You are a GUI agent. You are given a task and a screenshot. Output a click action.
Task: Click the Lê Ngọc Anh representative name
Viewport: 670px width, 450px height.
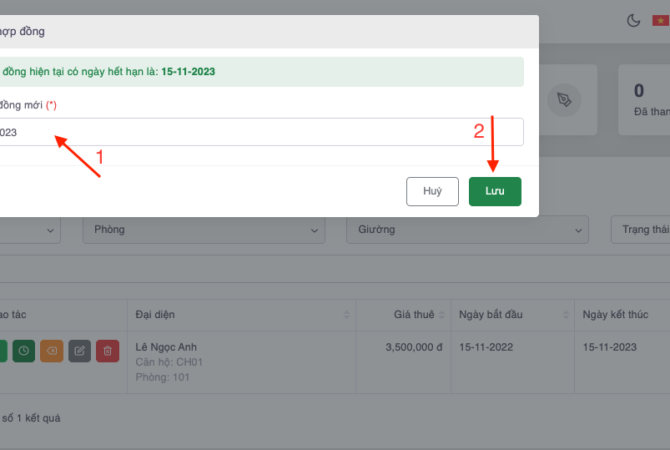pyautogui.click(x=167, y=347)
